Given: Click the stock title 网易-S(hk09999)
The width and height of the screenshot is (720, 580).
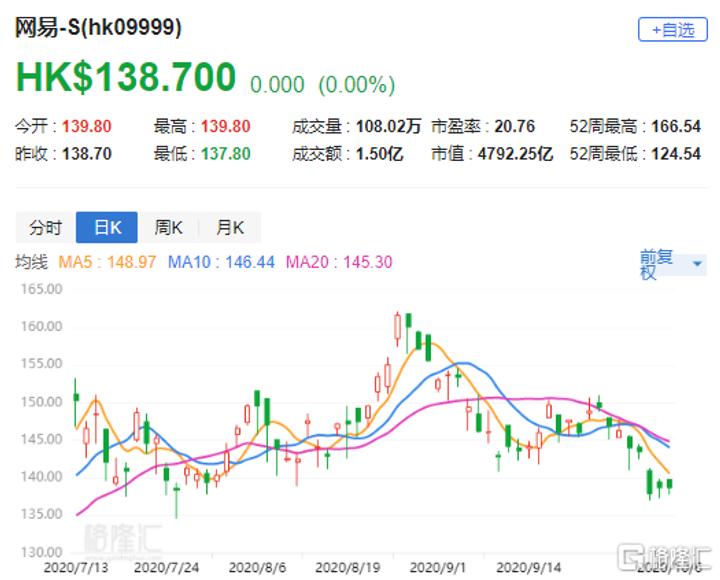Looking at the screenshot, I should point(98,27).
